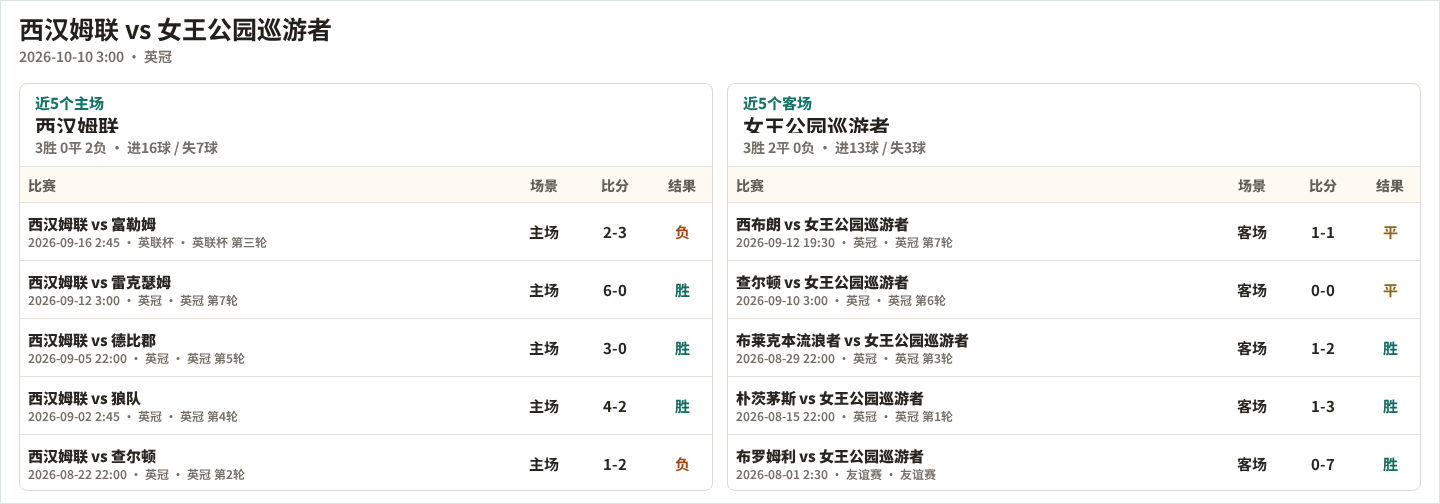Click the 场景 column header in the 西汉姆联 table
The height and width of the screenshot is (504, 1440).
[x=544, y=186]
